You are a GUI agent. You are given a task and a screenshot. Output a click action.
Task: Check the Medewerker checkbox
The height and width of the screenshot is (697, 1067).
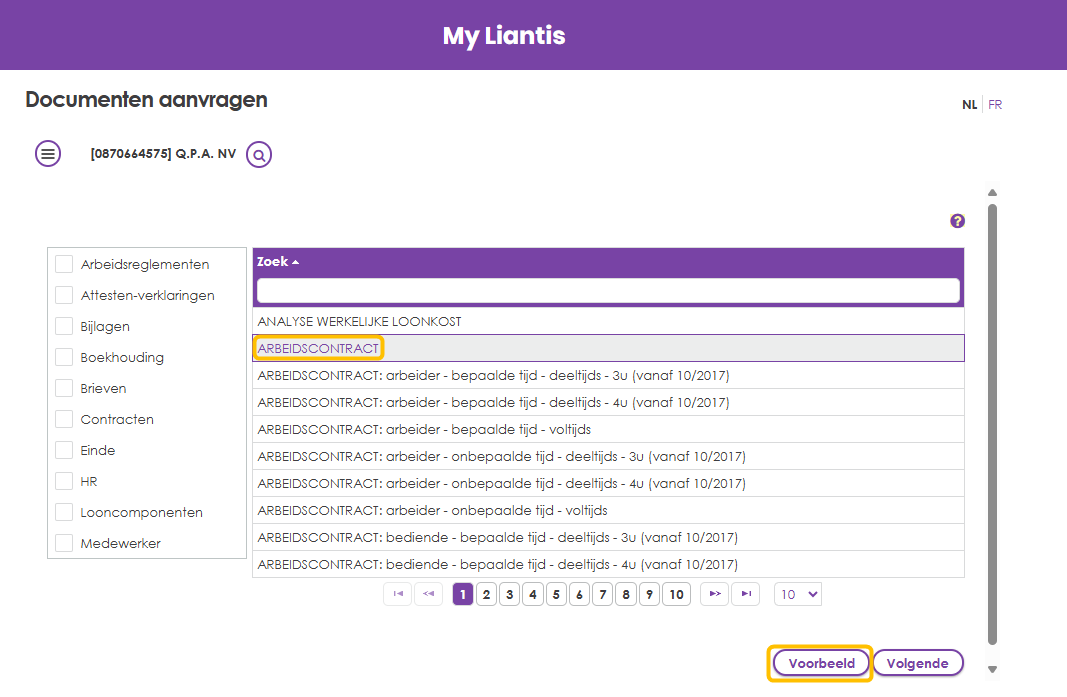click(x=64, y=543)
